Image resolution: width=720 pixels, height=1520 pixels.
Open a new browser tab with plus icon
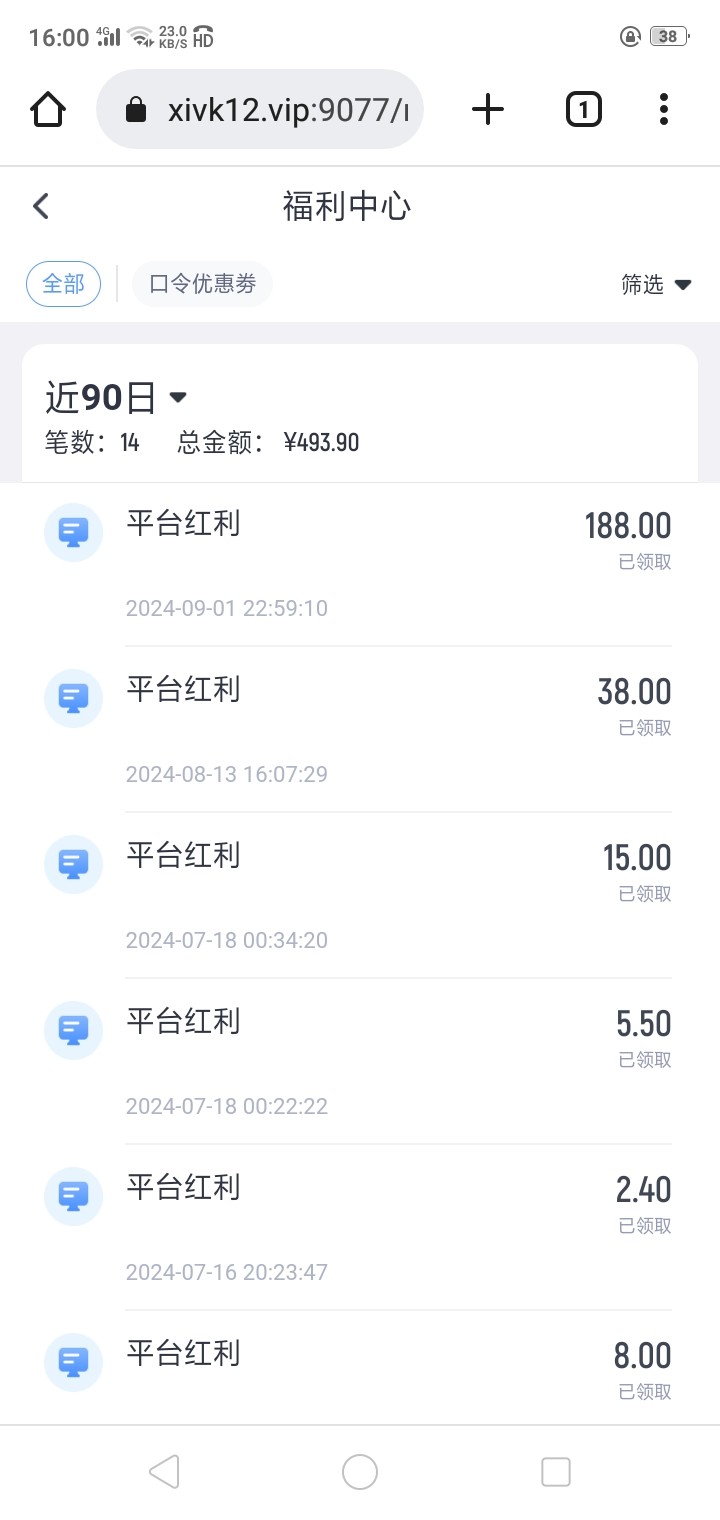[488, 109]
